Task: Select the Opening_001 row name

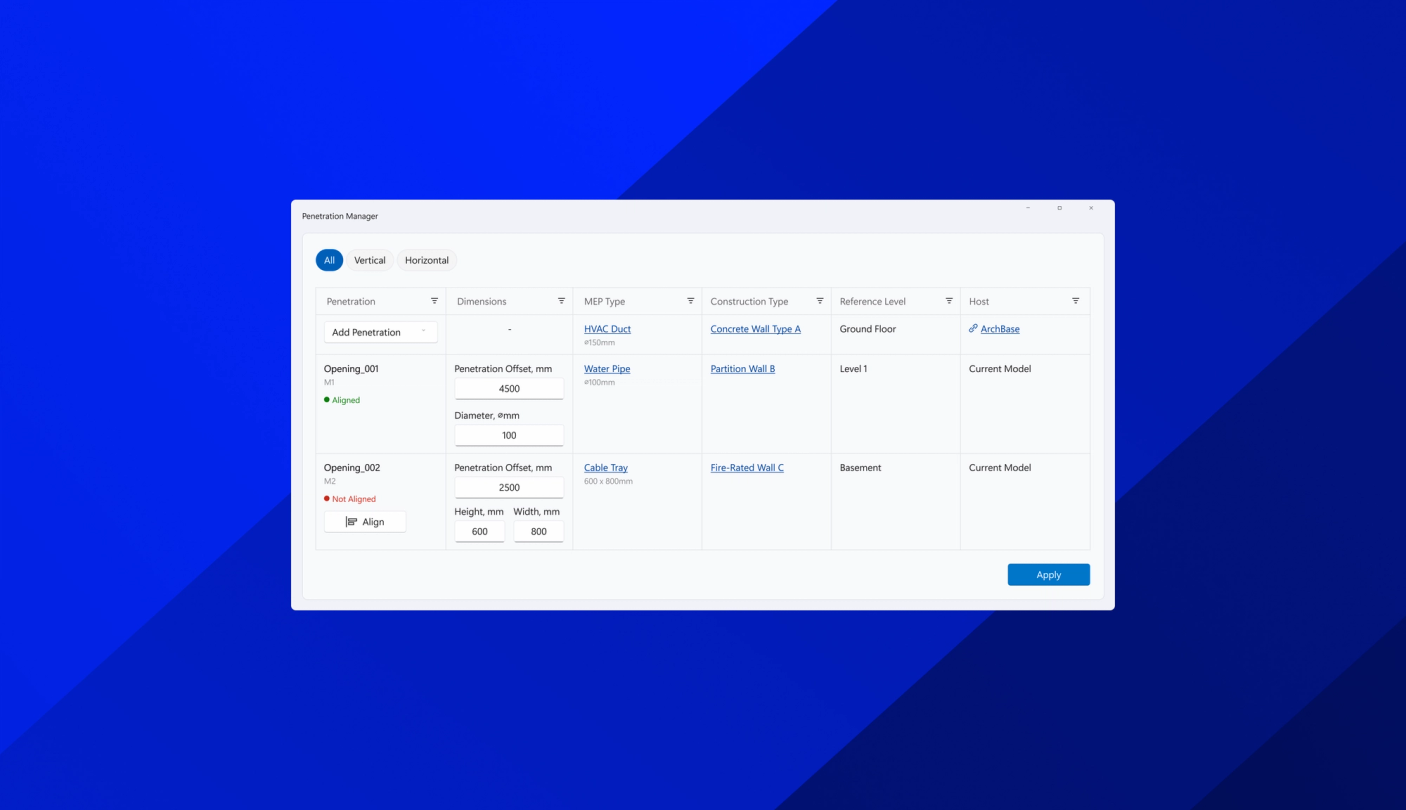Action: click(351, 369)
